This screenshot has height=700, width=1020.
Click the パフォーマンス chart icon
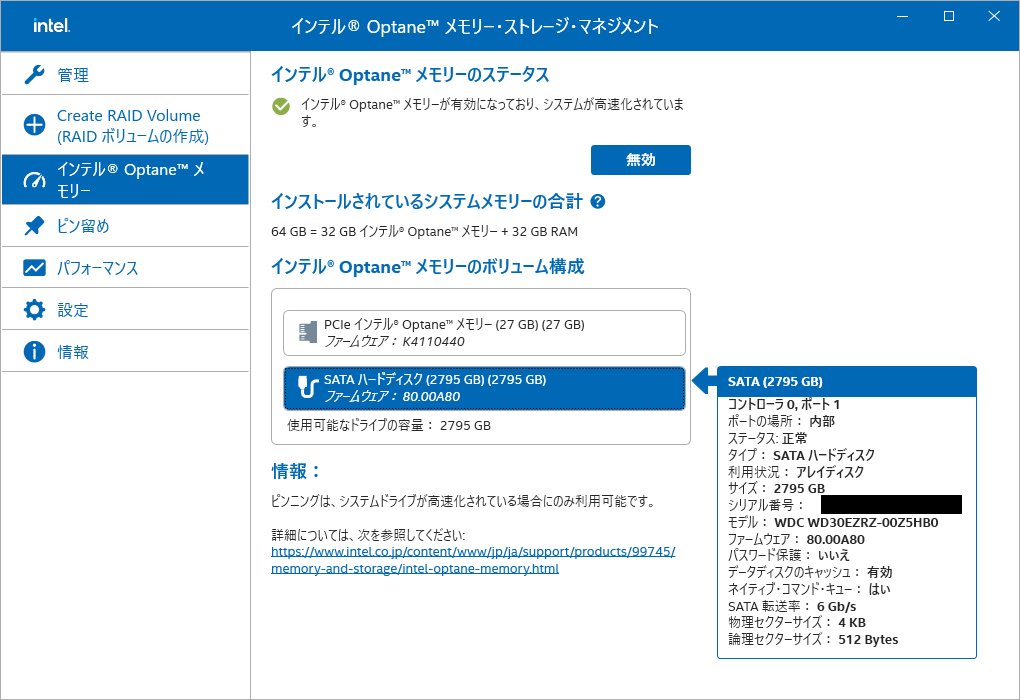[33, 268]
